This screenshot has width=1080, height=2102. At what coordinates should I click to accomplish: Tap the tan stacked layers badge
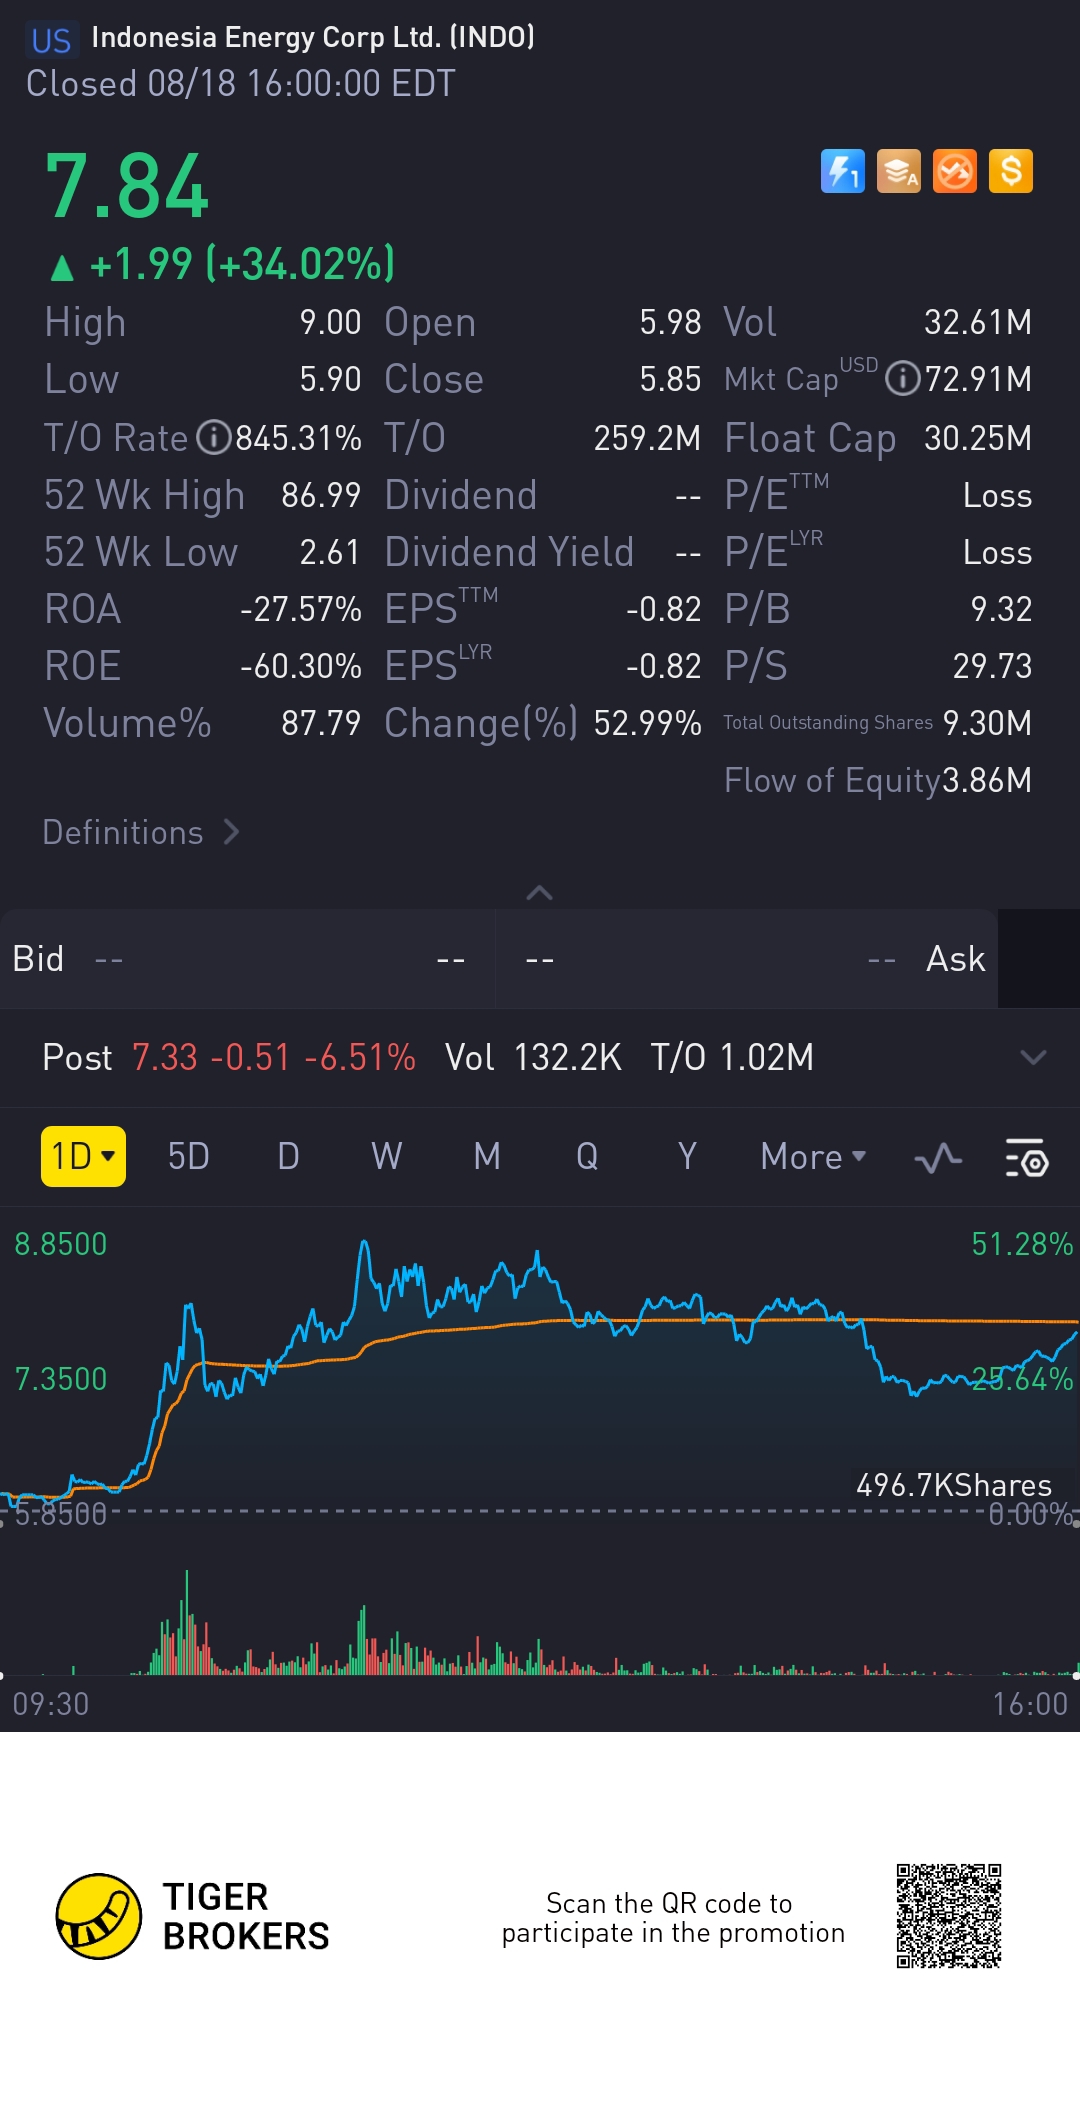(x=898, y=171)
